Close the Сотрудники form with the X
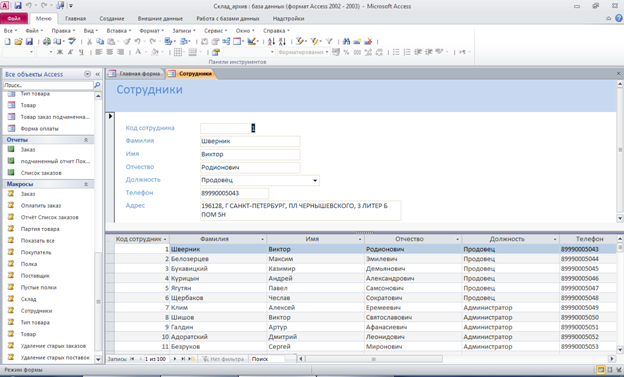This screenshot has width=624, height=377. pos(618,74)
